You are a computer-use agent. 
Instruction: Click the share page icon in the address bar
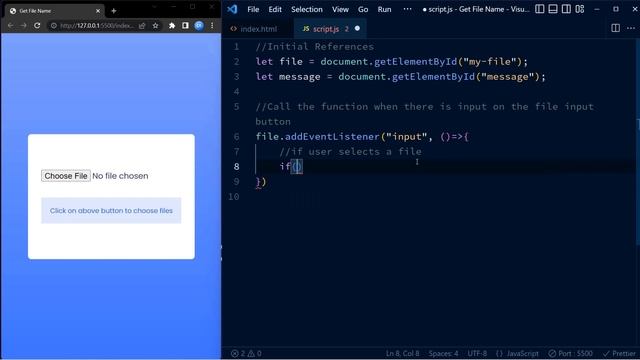[x=142, y=26]
